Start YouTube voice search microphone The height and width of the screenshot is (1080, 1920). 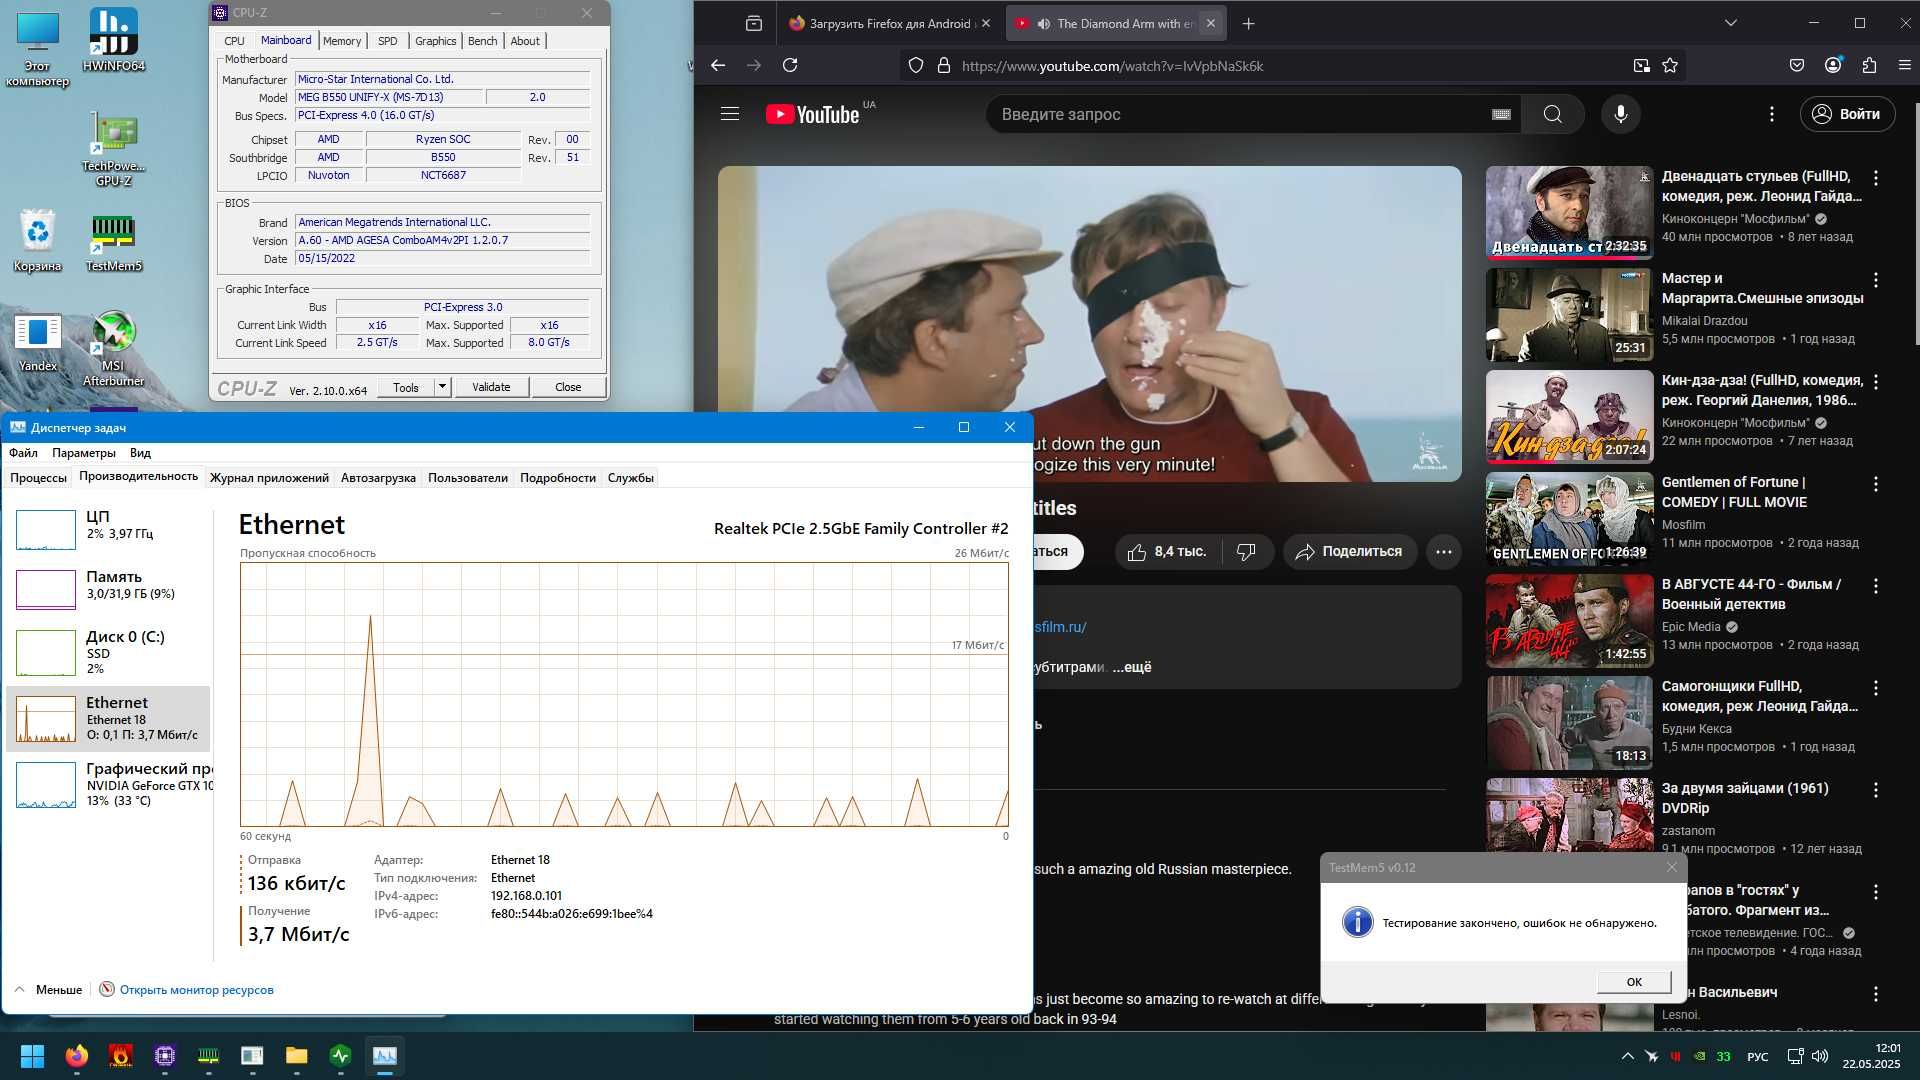tap(1621, 114)
